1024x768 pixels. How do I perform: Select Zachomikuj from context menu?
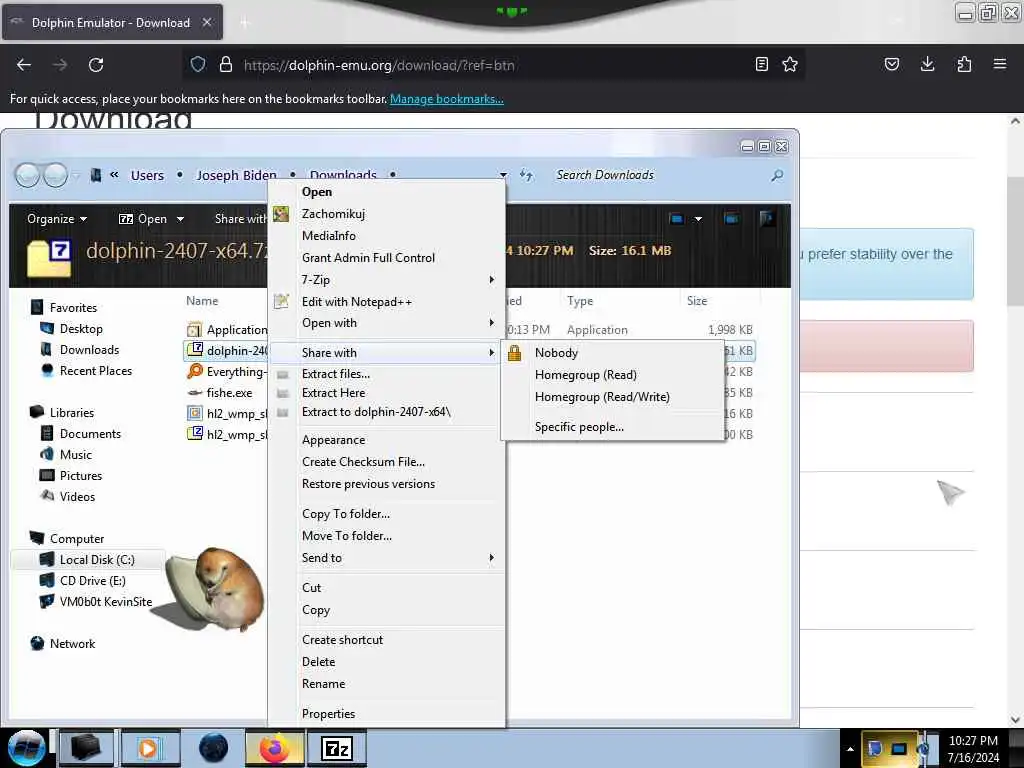(x=387, y=214)
